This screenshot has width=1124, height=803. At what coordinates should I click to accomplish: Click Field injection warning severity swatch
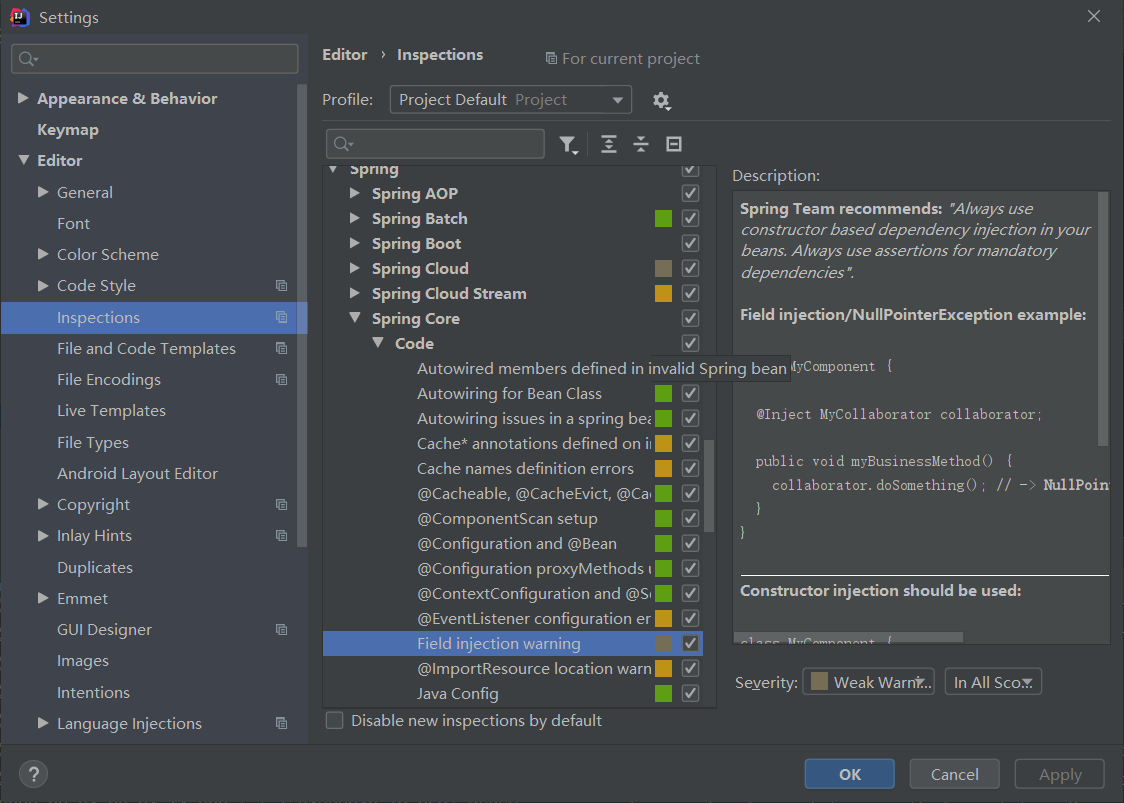[x=664, y=644]
